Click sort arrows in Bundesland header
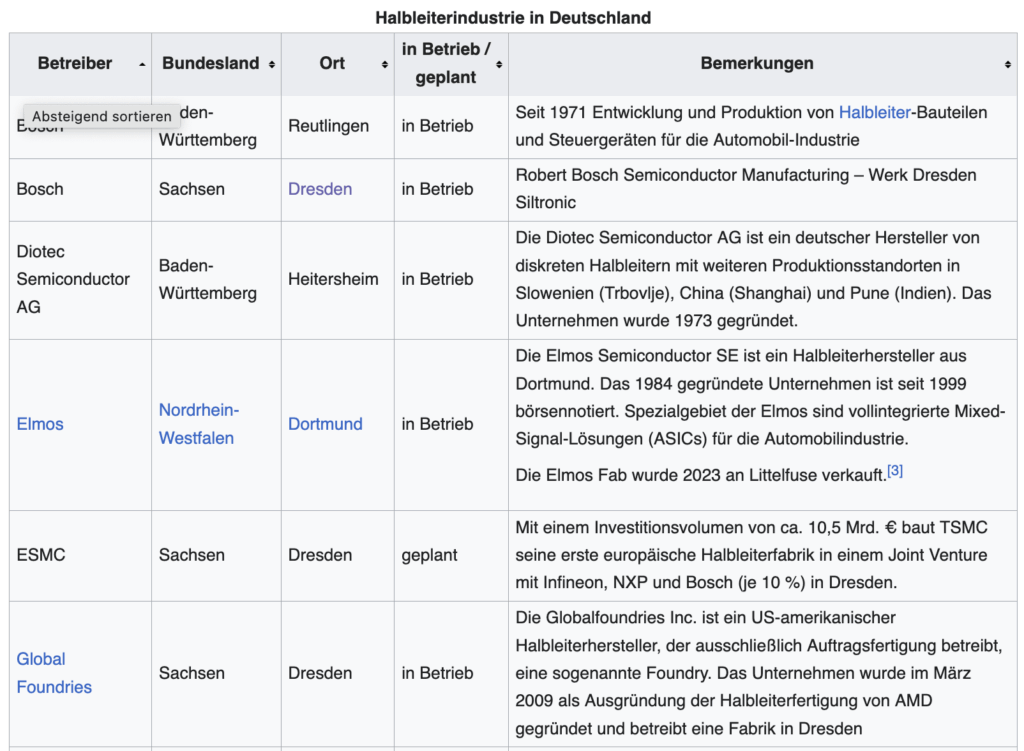 [272, 64]
